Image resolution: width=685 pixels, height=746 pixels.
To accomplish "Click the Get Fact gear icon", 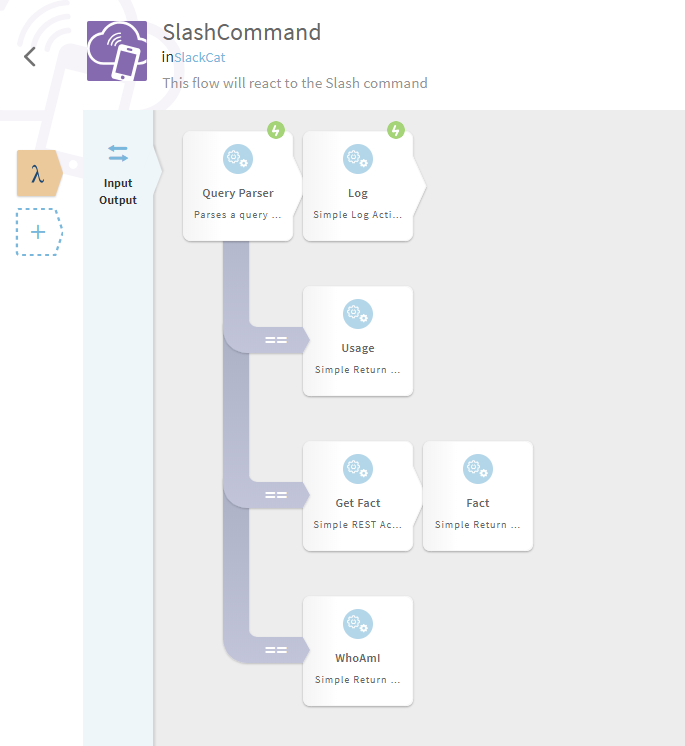I will pyautogui.click(x=358, y=469).
